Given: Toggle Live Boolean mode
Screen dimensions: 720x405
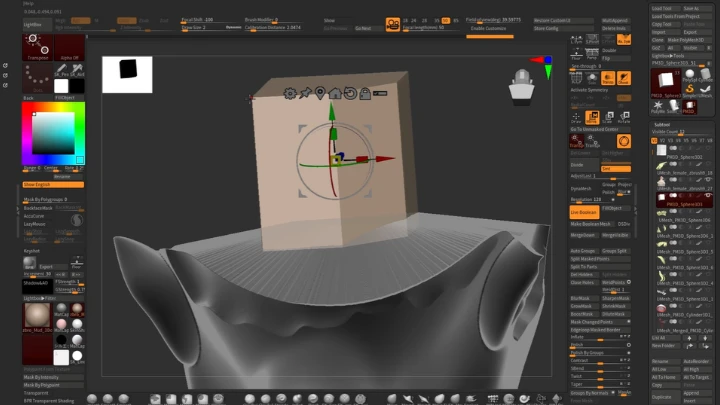Looking at the screenshot, I should [584, 212].
